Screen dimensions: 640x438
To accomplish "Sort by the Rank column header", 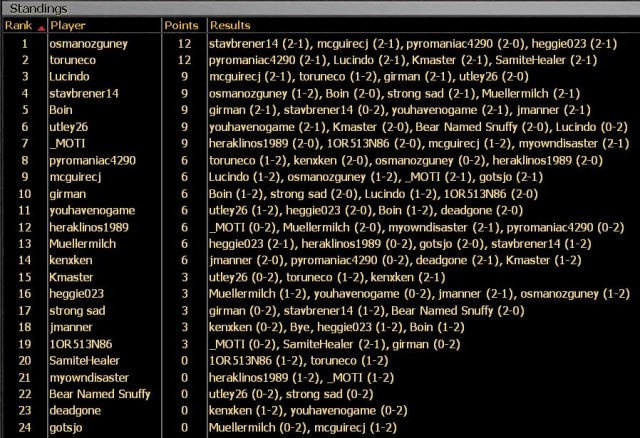I will pos(24,25).
